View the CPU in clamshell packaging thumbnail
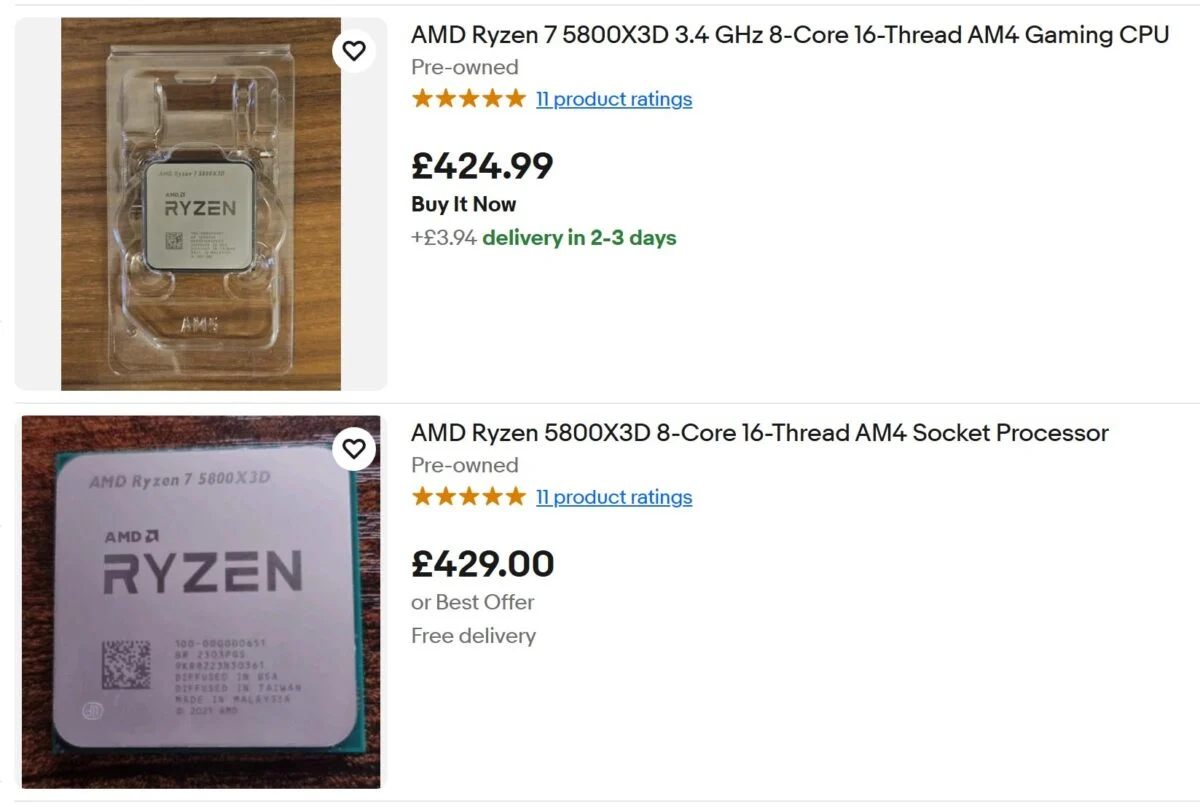The width and height of the screenshot is (1200, 807). coord(199,202)
